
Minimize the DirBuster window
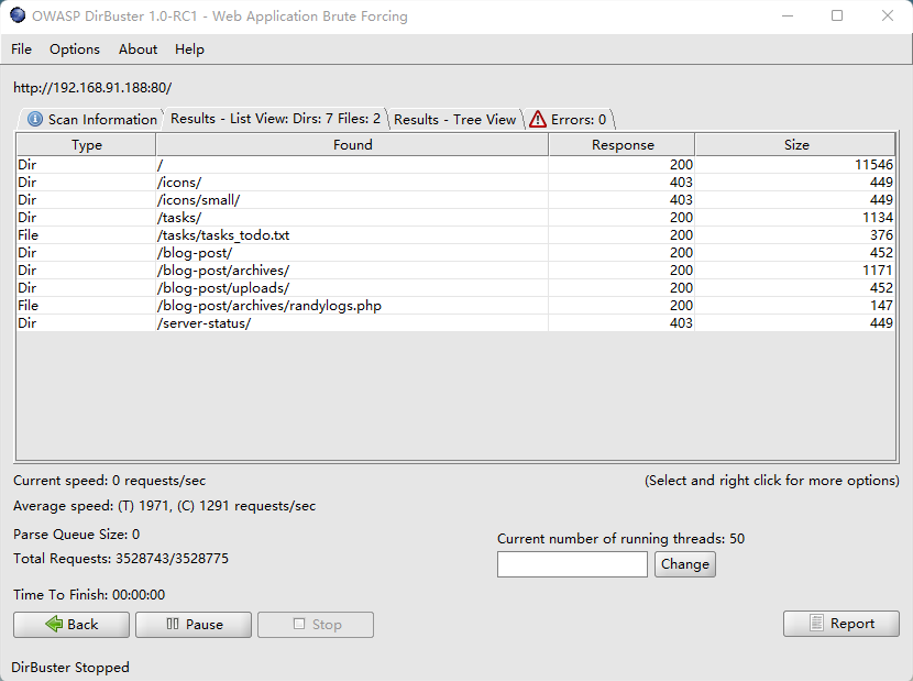click(787, 16)
